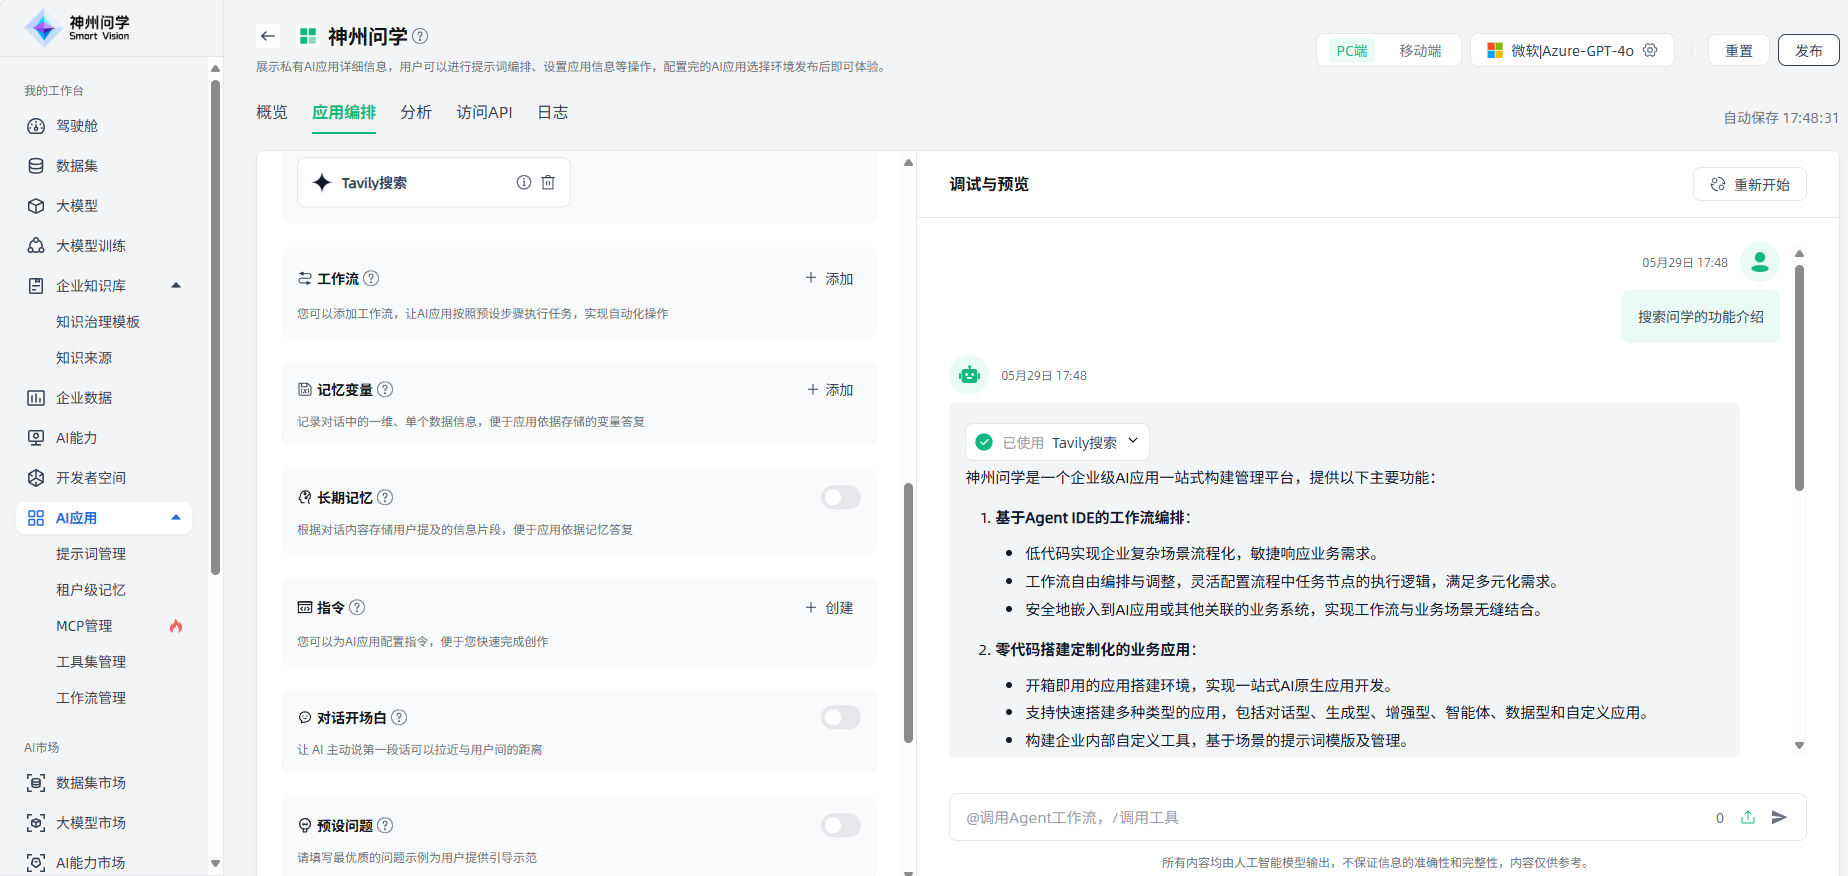Open model settings gear next to Azure-GPT-4o
The height and width of the screenshot is (876, 1848).
click(x=1650, y=50)
